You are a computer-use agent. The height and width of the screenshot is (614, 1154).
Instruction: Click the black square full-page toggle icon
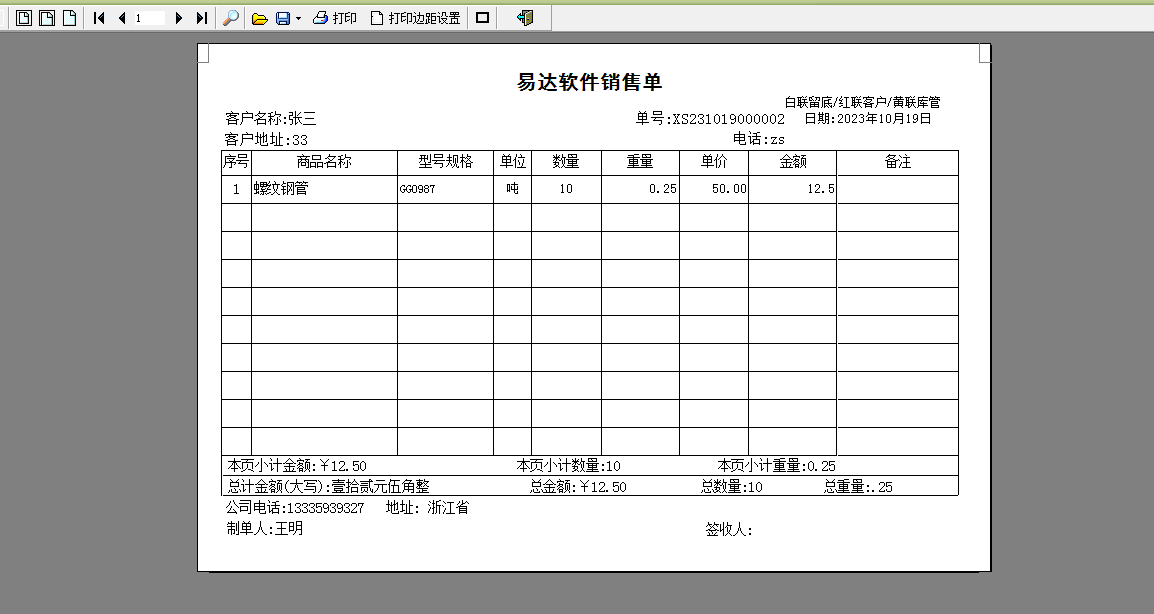point(481,17)
